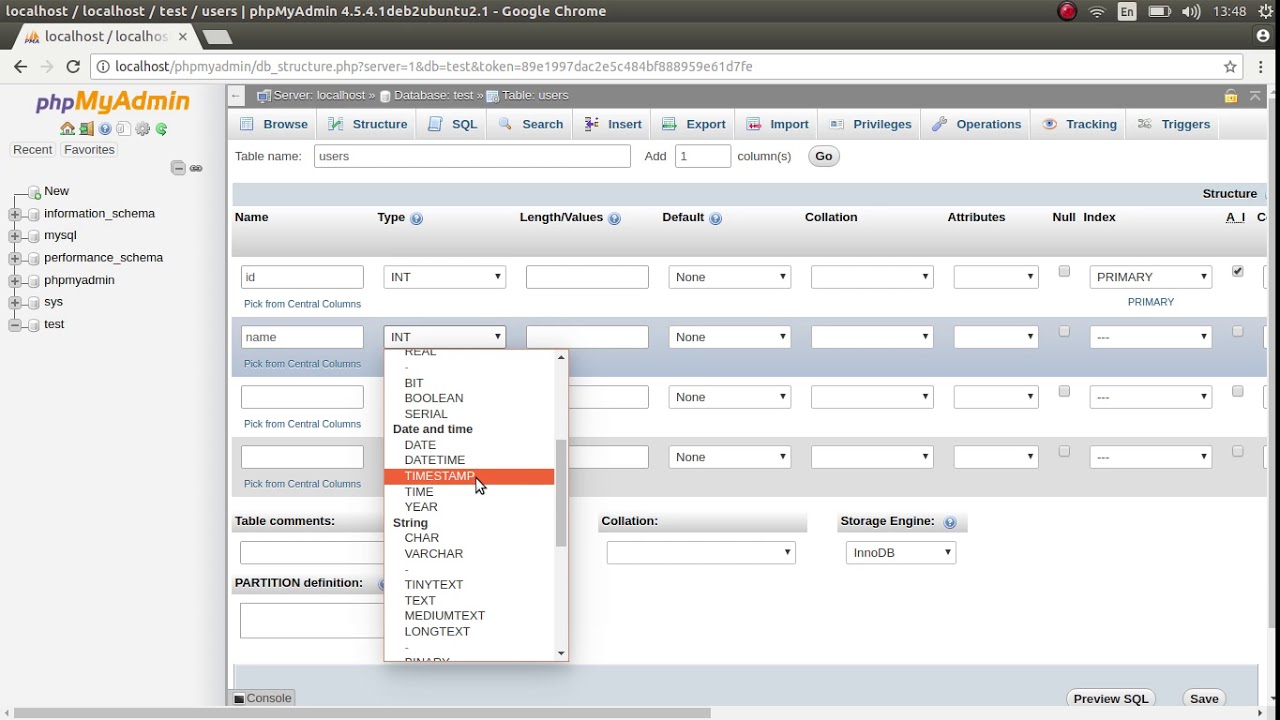1280x720 pixels.
Task: Open the SQL tab
Action: (453, 124)
